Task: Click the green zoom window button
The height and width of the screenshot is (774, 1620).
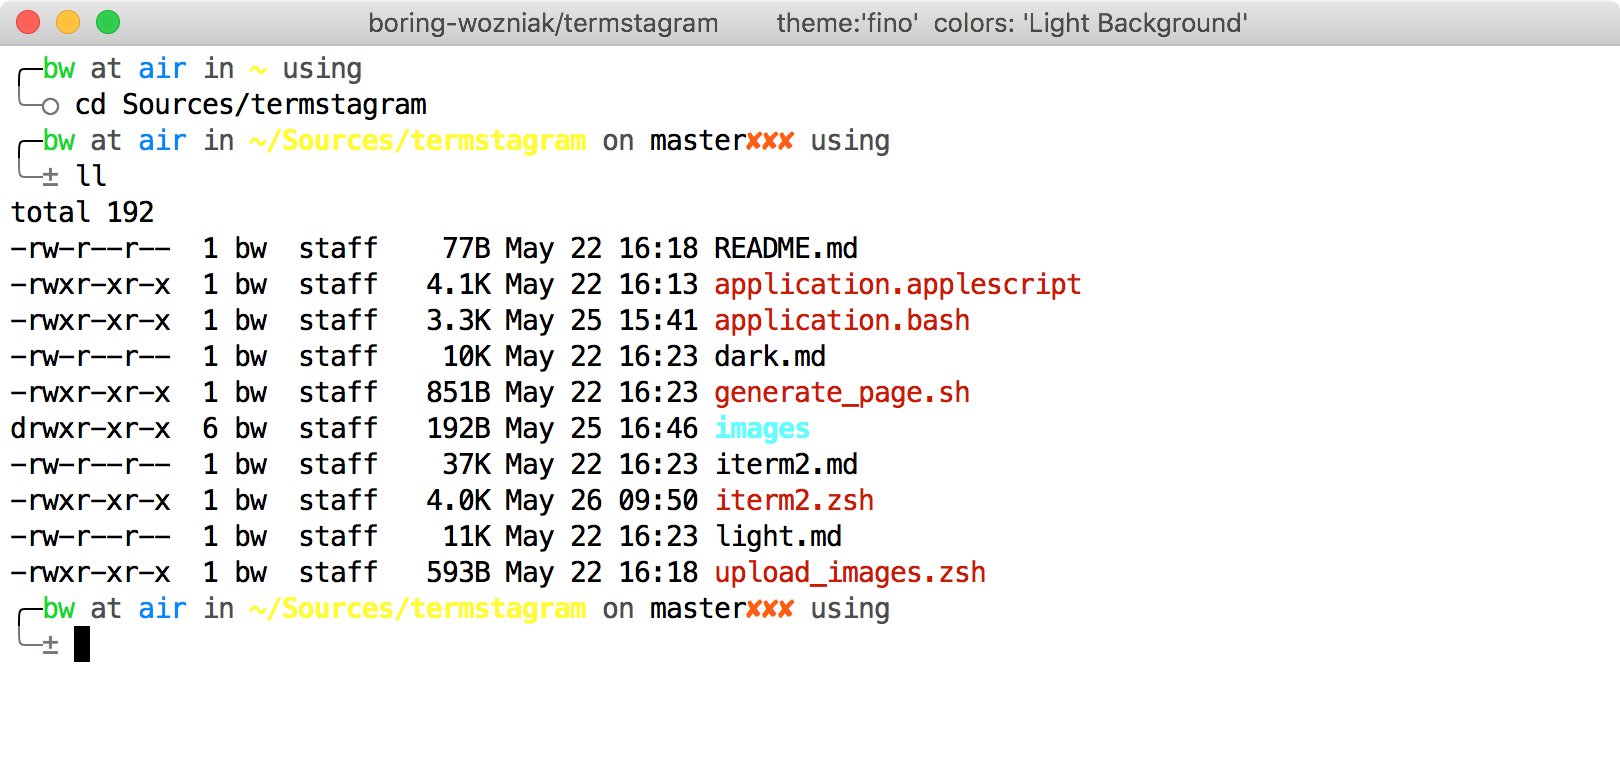Action: click(x=108, y=22)
